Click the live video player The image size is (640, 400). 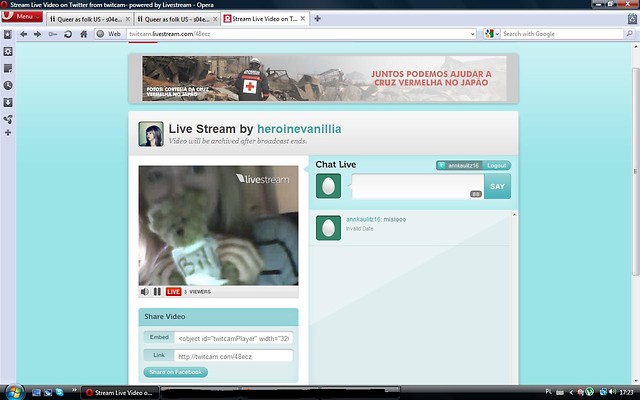click(218, 225)
